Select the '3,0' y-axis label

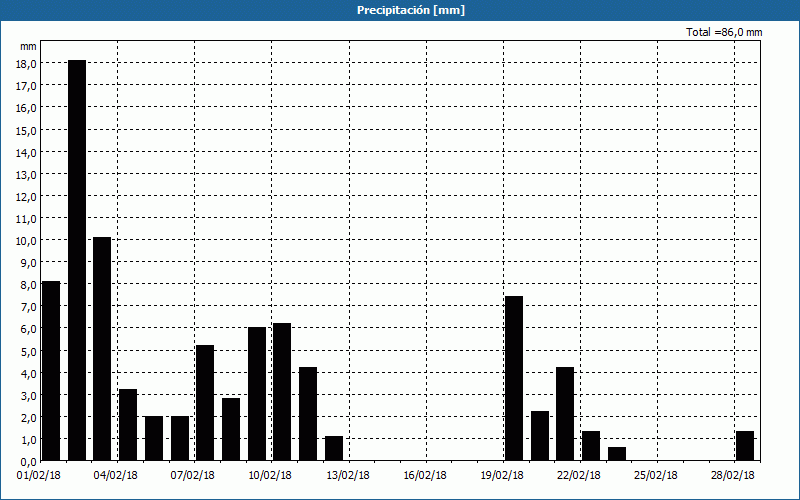coord(28,395)
